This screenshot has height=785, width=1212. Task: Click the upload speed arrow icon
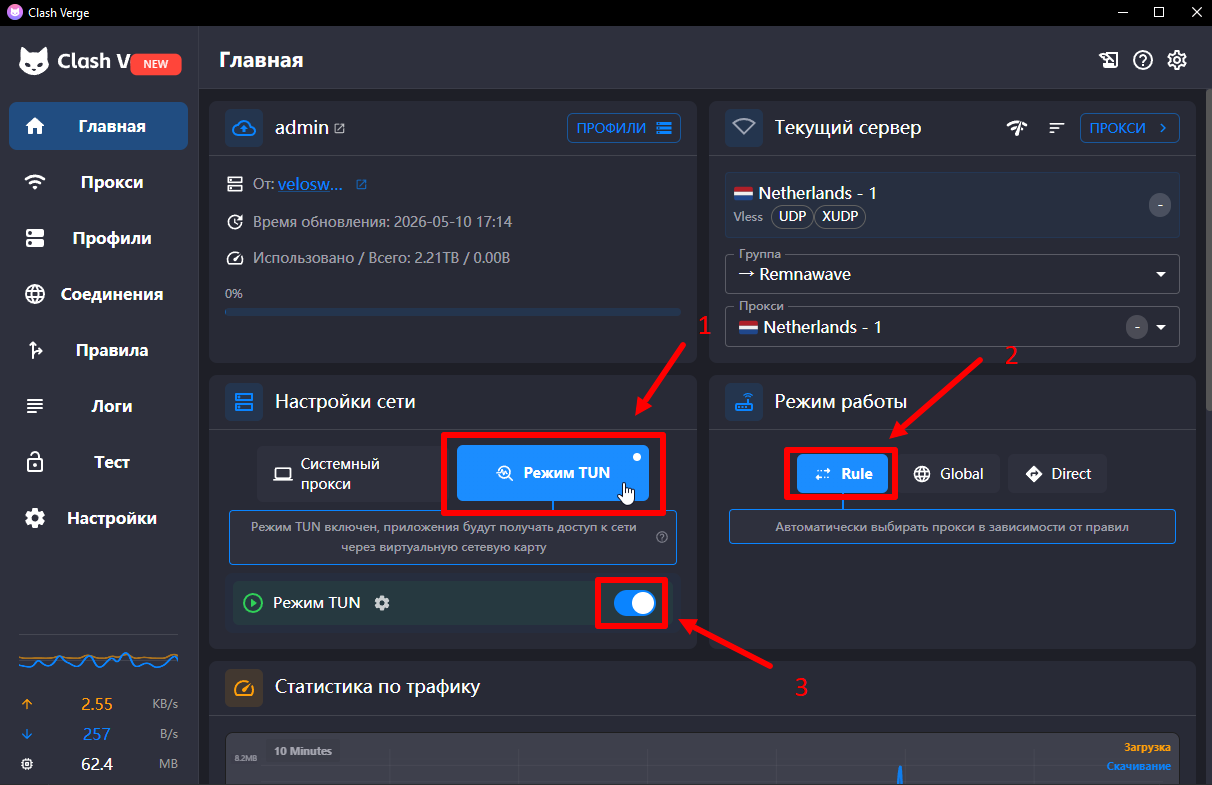click(27, 705)
